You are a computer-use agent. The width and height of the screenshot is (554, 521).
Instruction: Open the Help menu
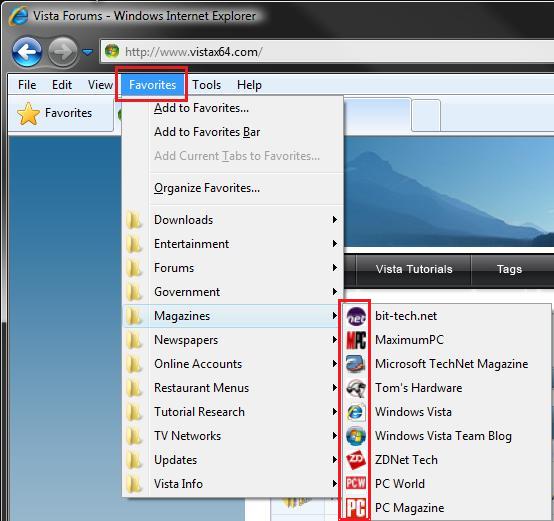tap(249, 85)
